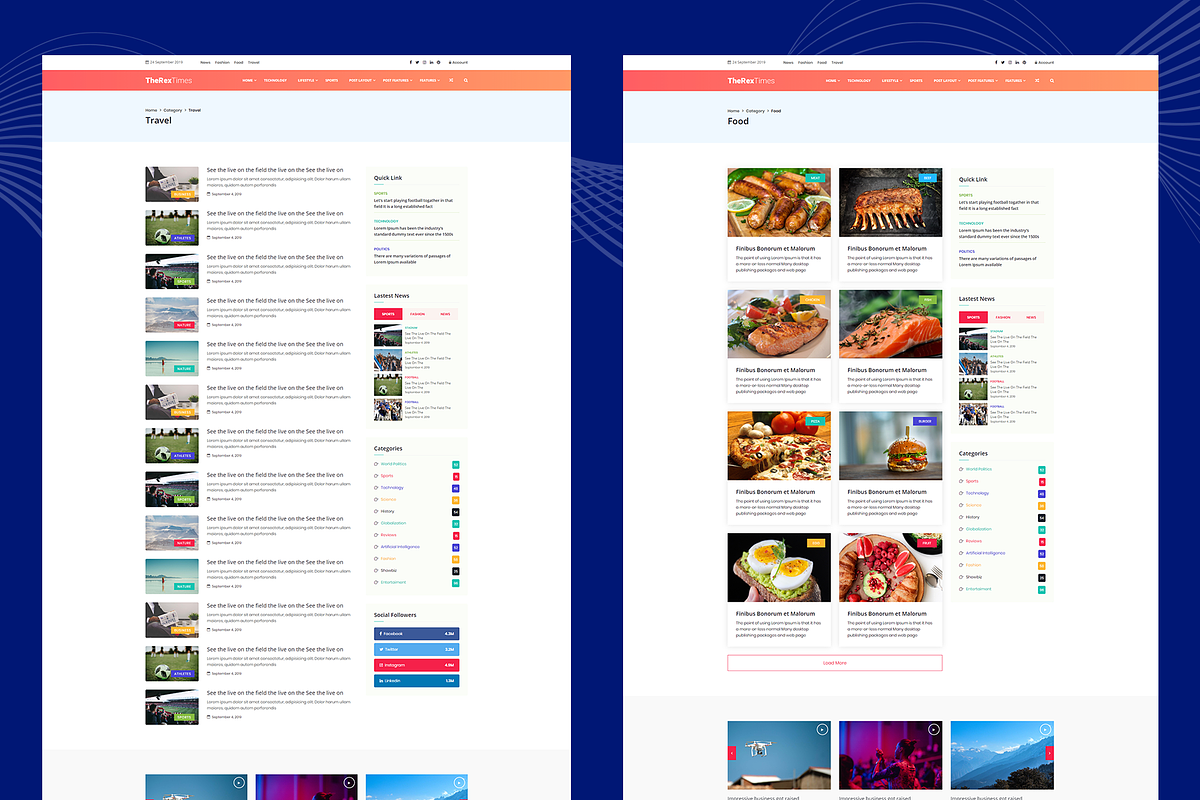Open LinkedIn followers button on Travel page
The width and height of the screenshot is (1200, 800).
pos(417,681)
